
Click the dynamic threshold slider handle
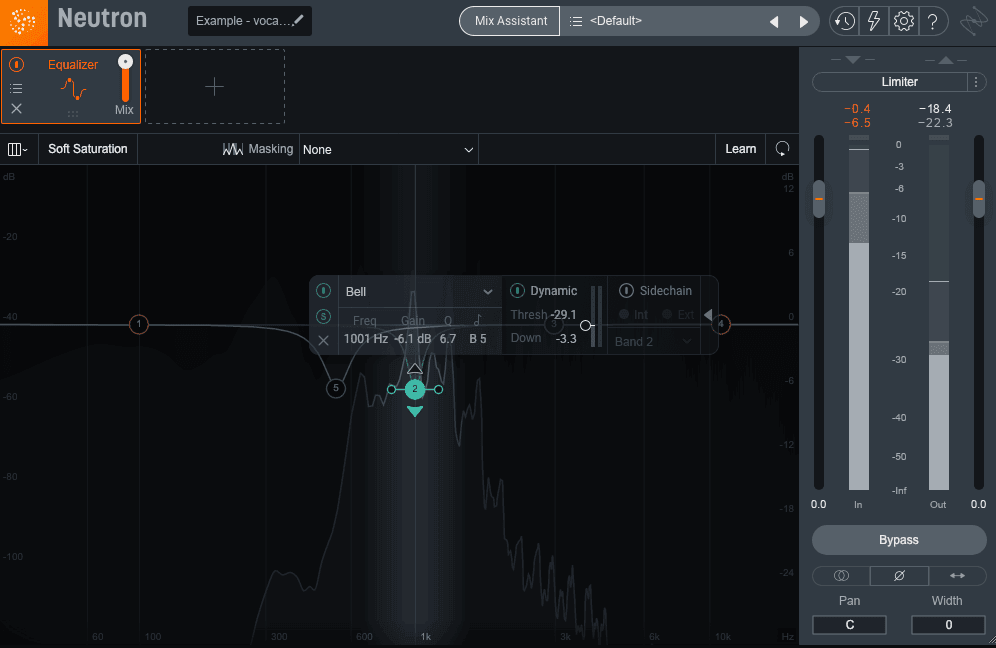586,325
